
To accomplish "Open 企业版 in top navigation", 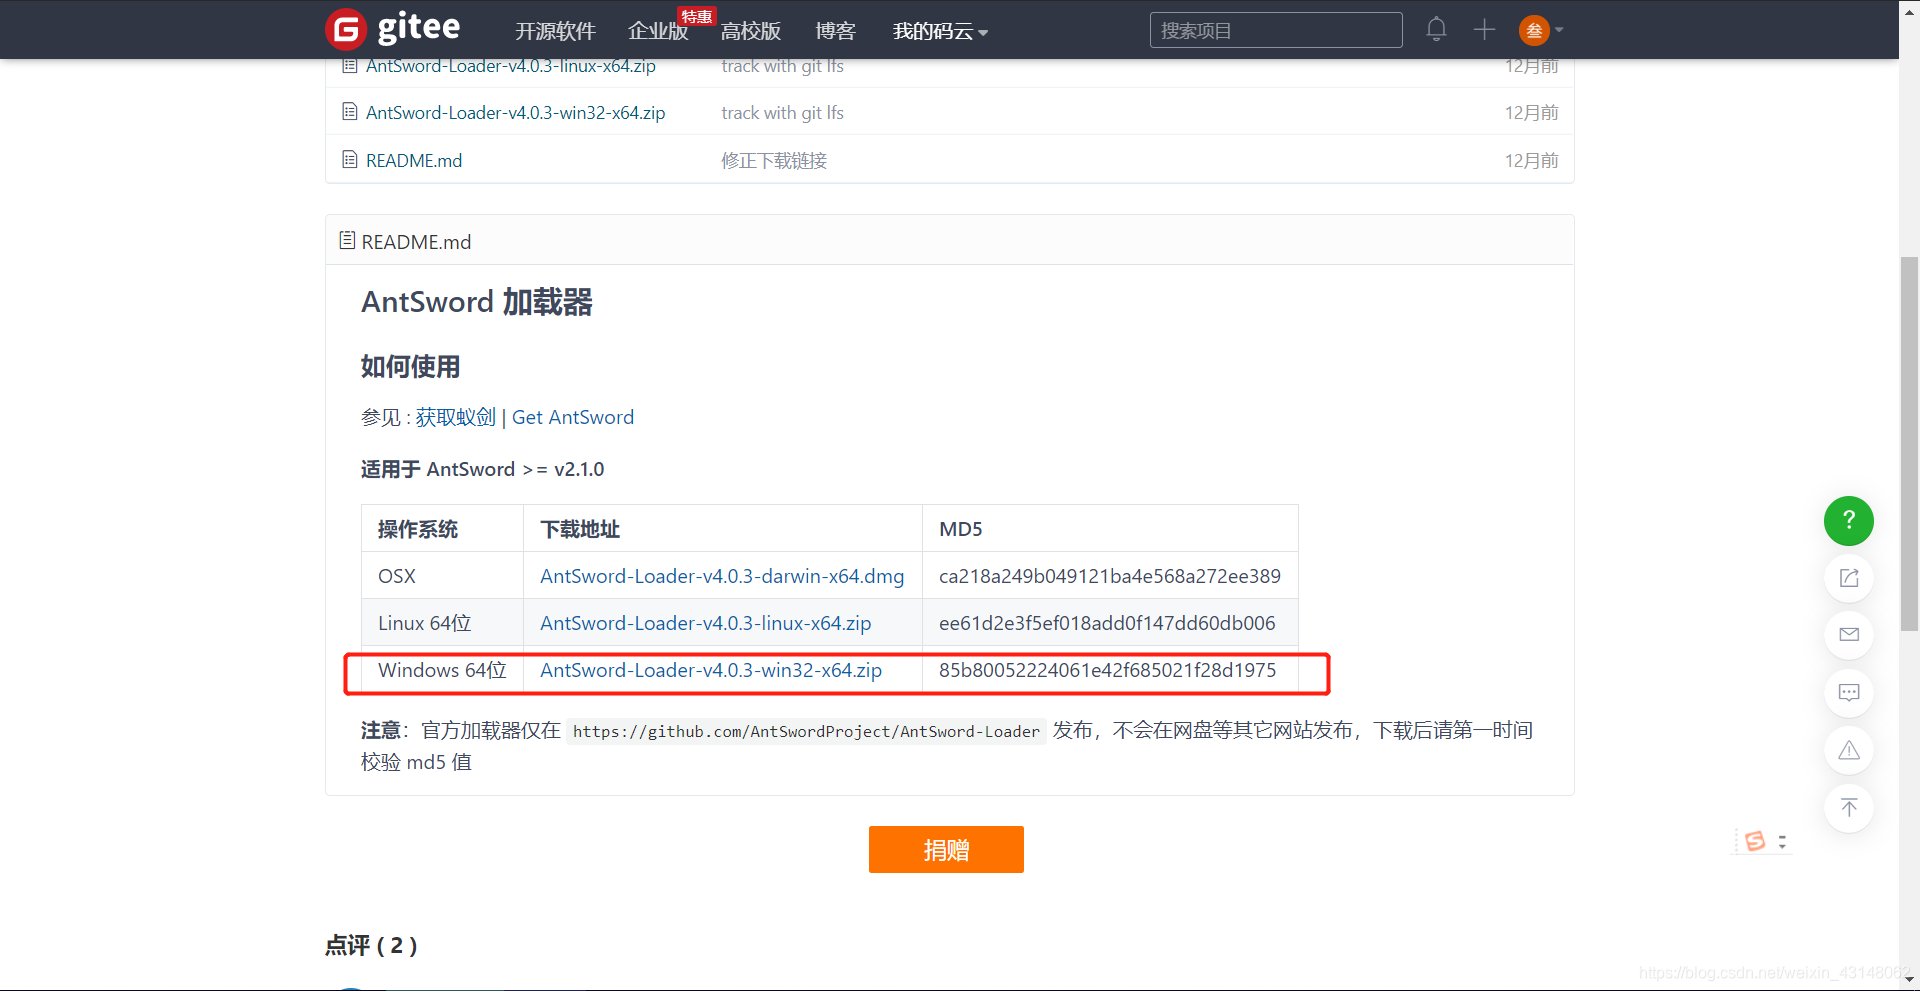I will point(658,31).
